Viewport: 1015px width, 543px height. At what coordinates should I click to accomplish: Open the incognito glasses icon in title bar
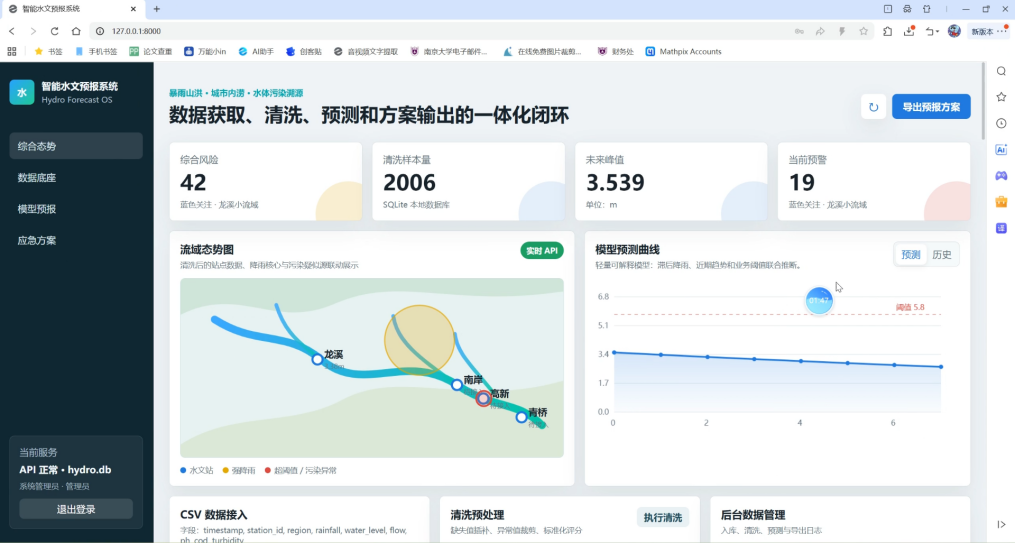point(907,9)
